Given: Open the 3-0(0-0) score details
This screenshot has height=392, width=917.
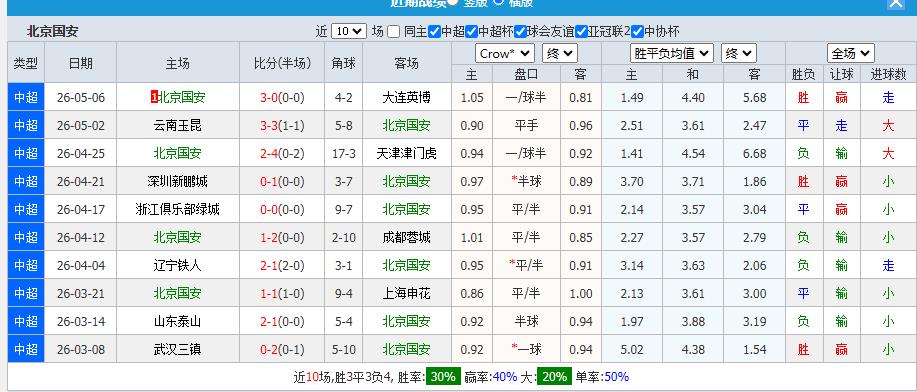Looking at the screenshot, I should coord(282,98).
